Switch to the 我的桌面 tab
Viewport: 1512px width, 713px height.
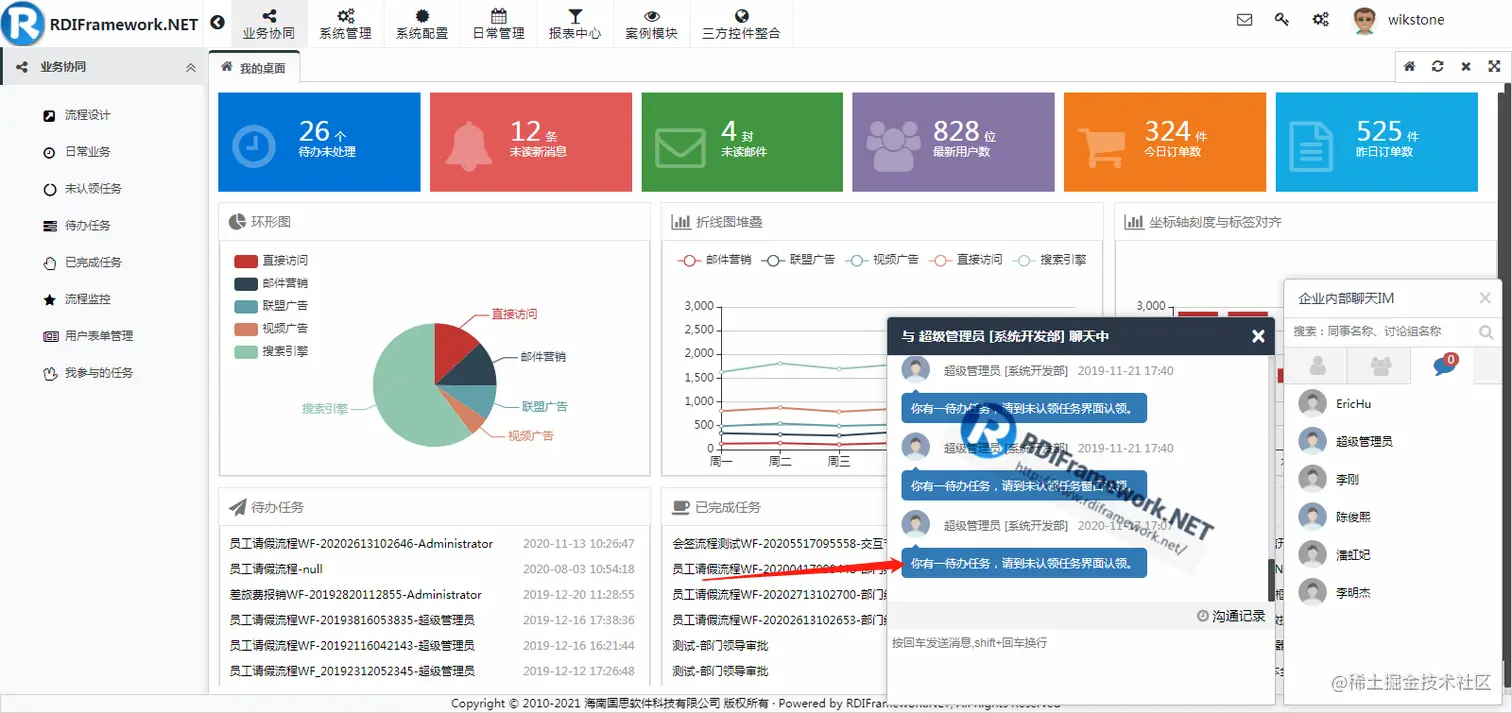(x=254, y=68)
